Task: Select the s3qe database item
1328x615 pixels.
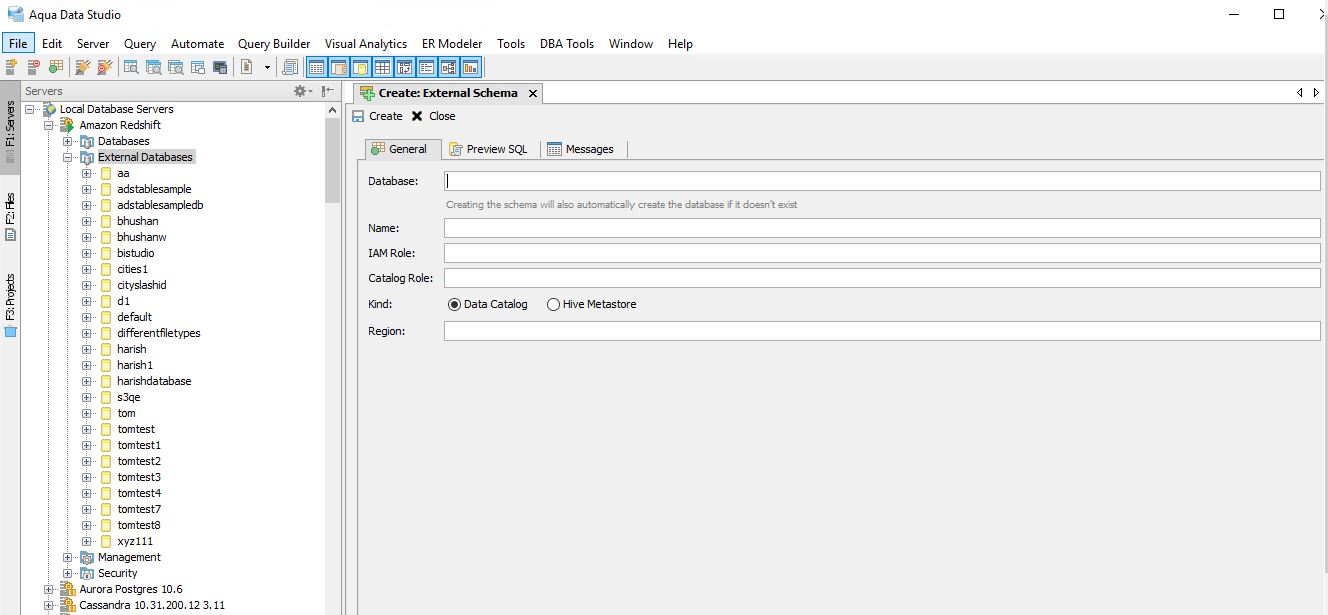Action: 128,397
